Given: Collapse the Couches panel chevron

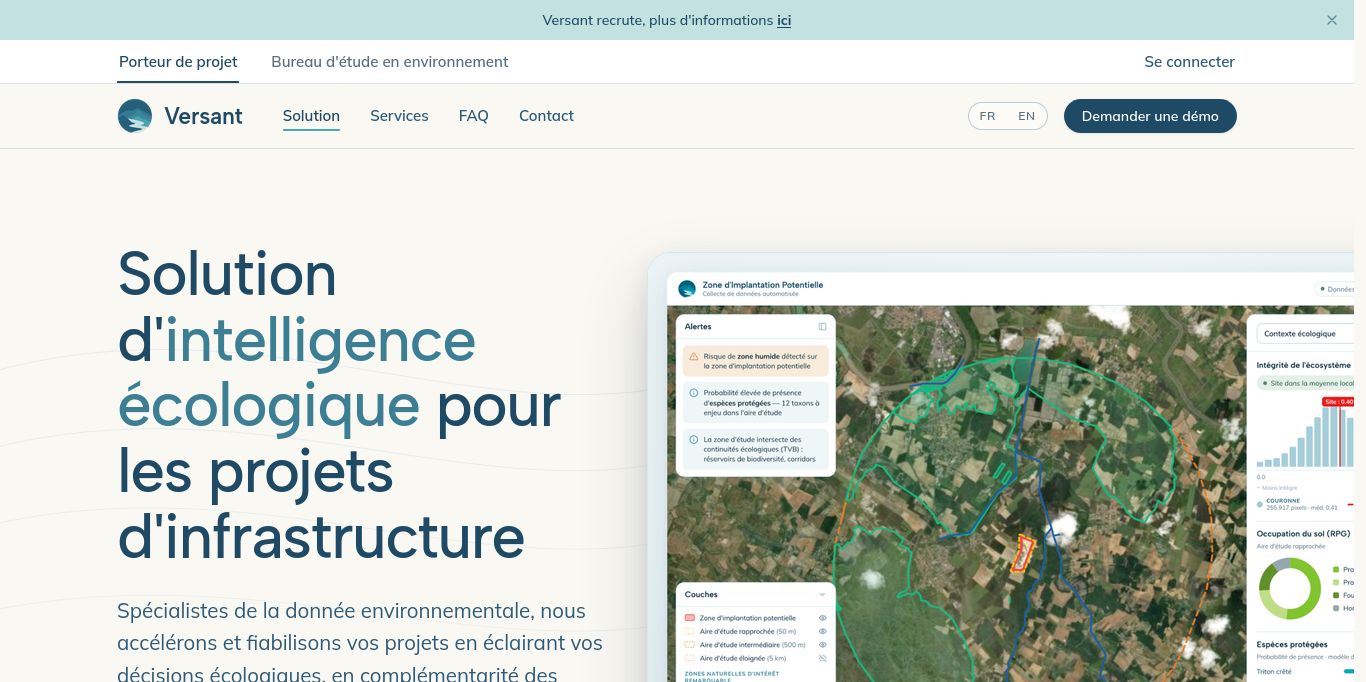Looking at the screenshot, I should coord(822,595).
